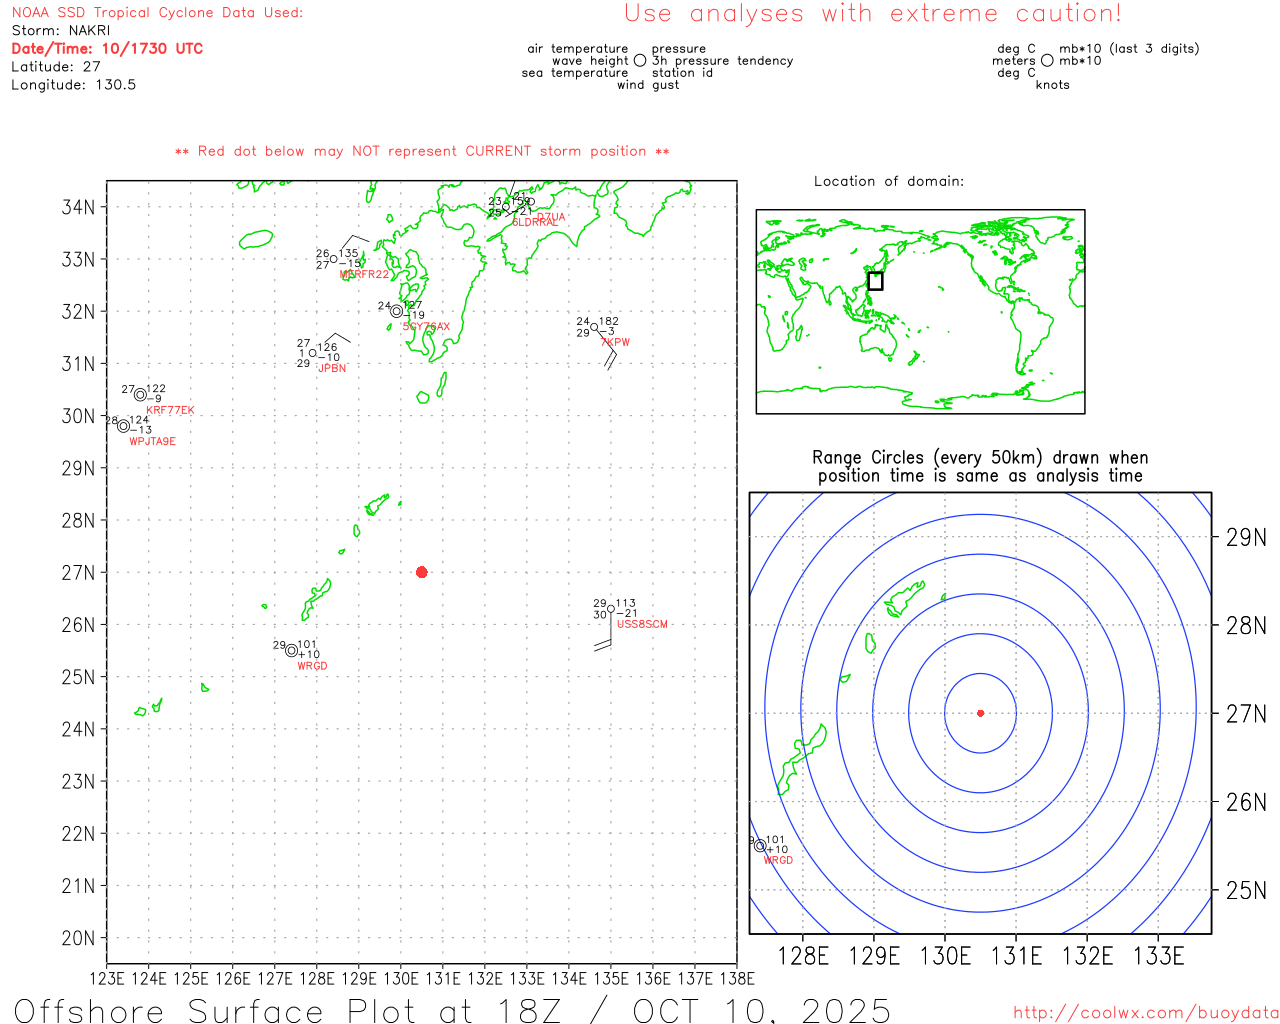This screenshot has height=1024, width=1280.
Task: Click the red 'WRGD' label on the main map
Action: pos(312,665)
